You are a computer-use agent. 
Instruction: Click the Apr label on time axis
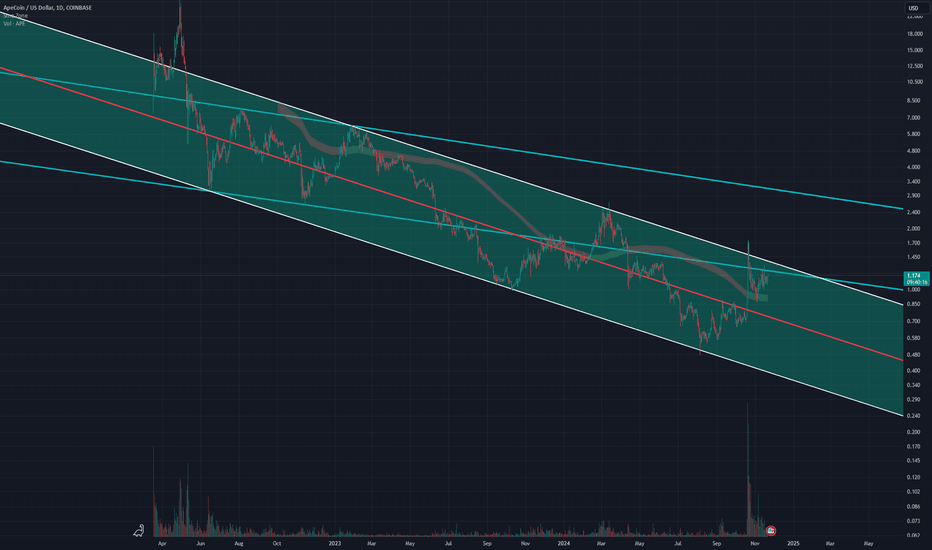[162, 543]
